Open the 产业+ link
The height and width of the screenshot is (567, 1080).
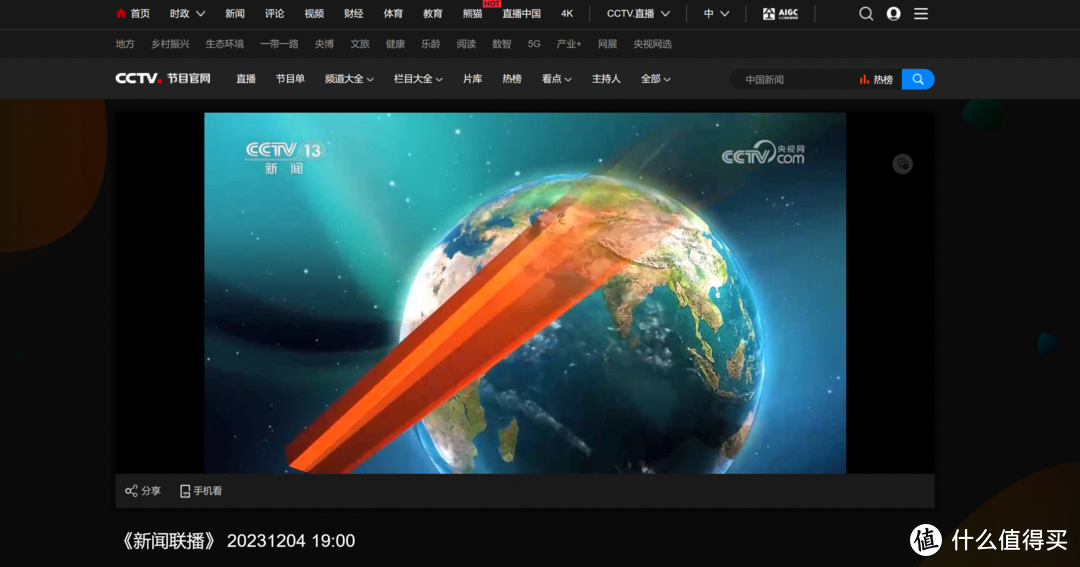tap(569, 44)
